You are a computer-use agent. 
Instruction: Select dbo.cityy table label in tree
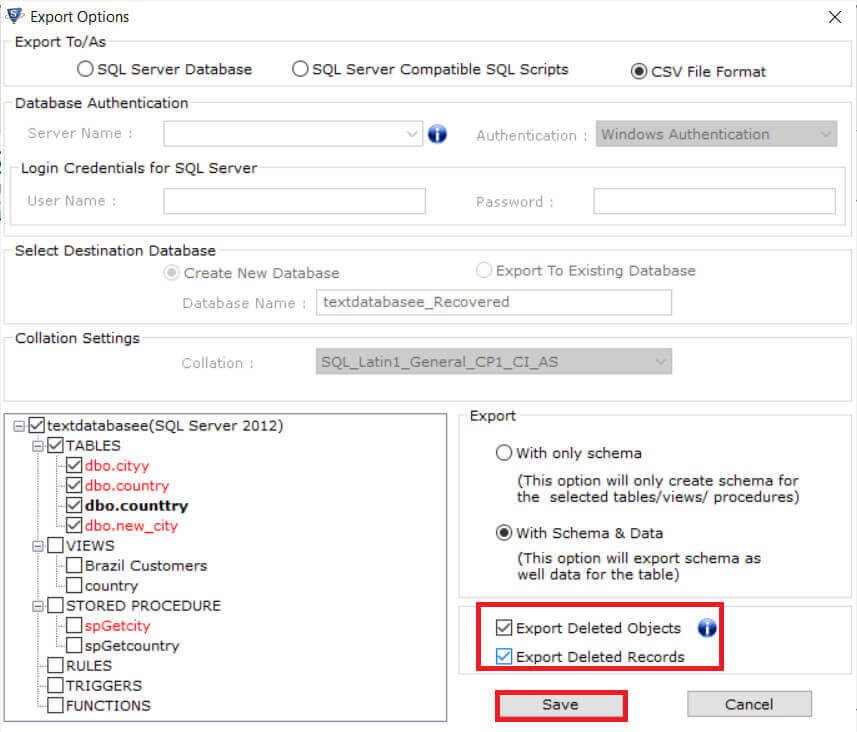[117, 466]
